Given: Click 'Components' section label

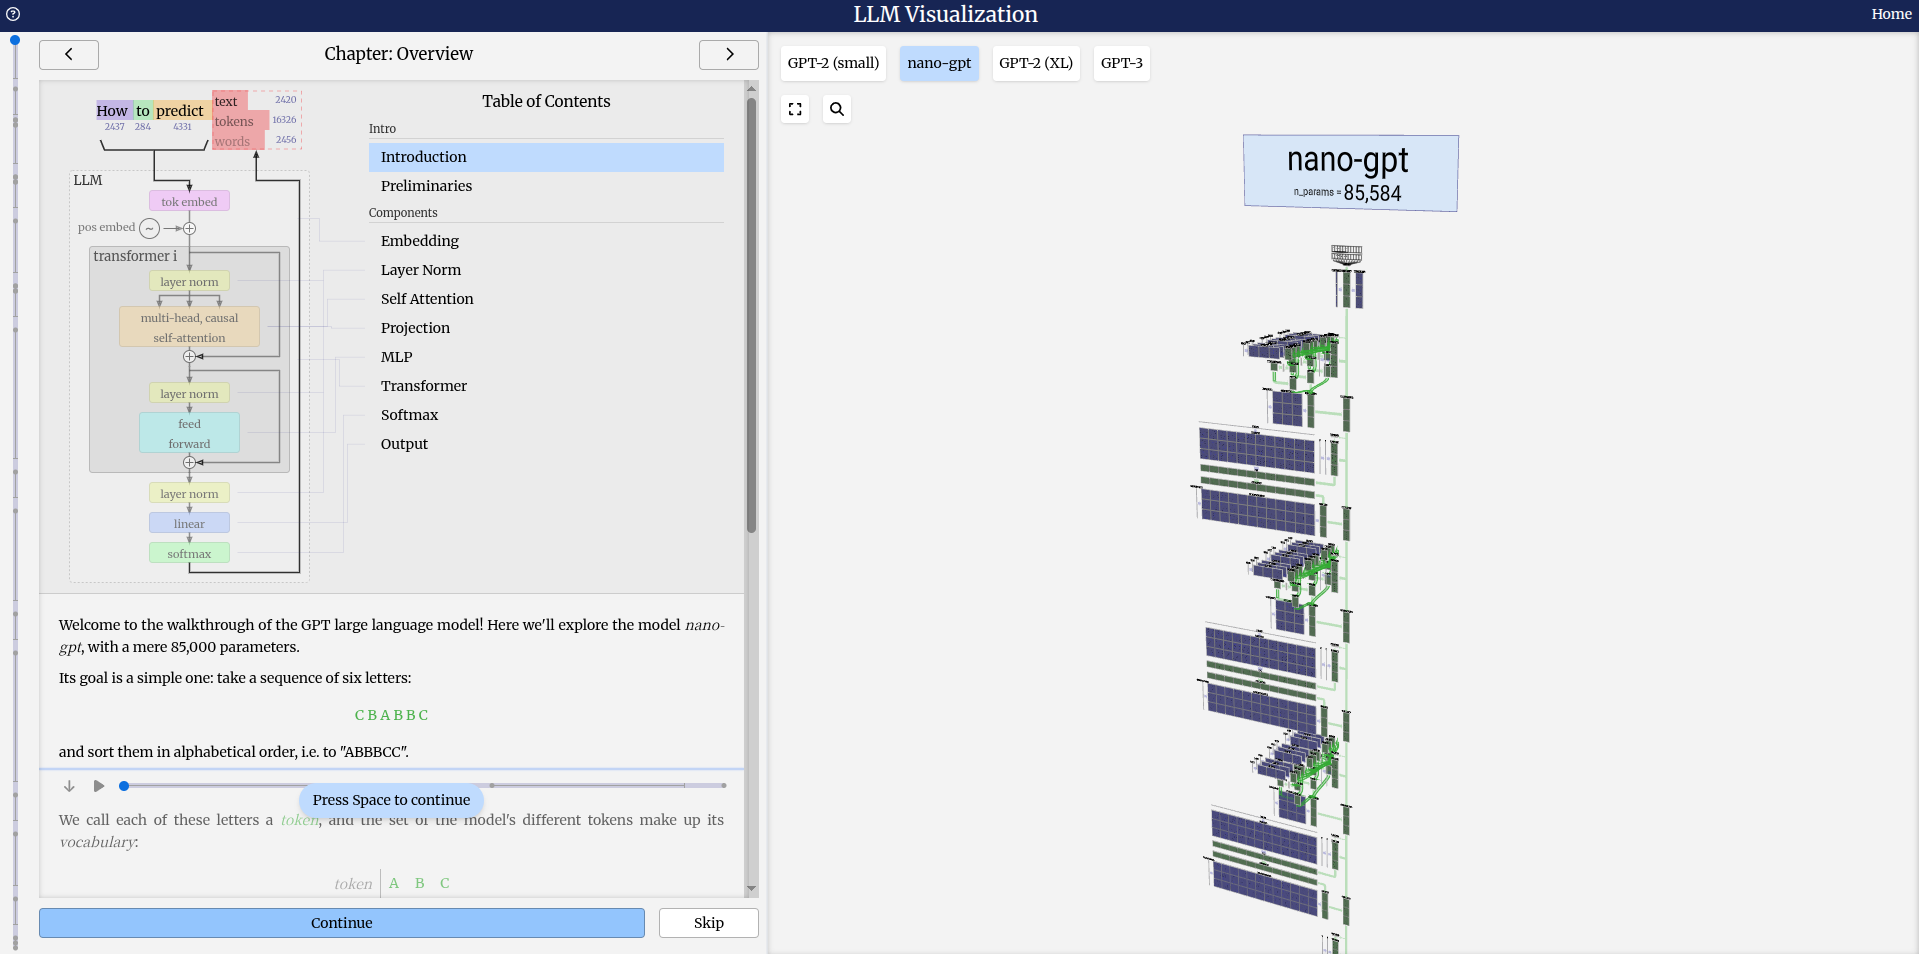Looking at the screenshot, I should 403,213.
